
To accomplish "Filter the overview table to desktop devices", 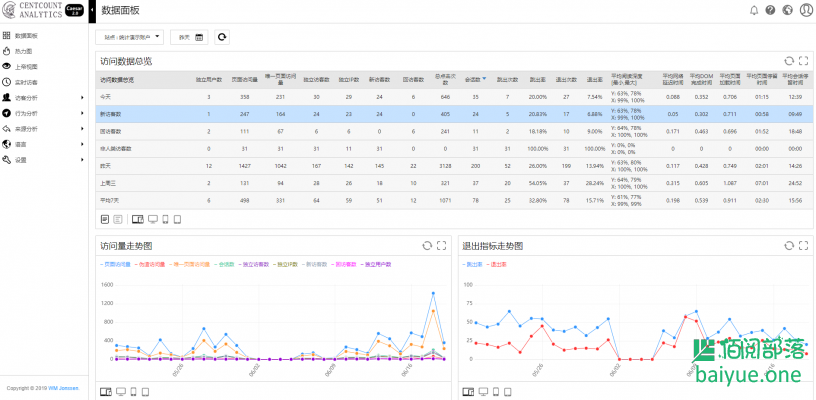I will tap(153, 220).
